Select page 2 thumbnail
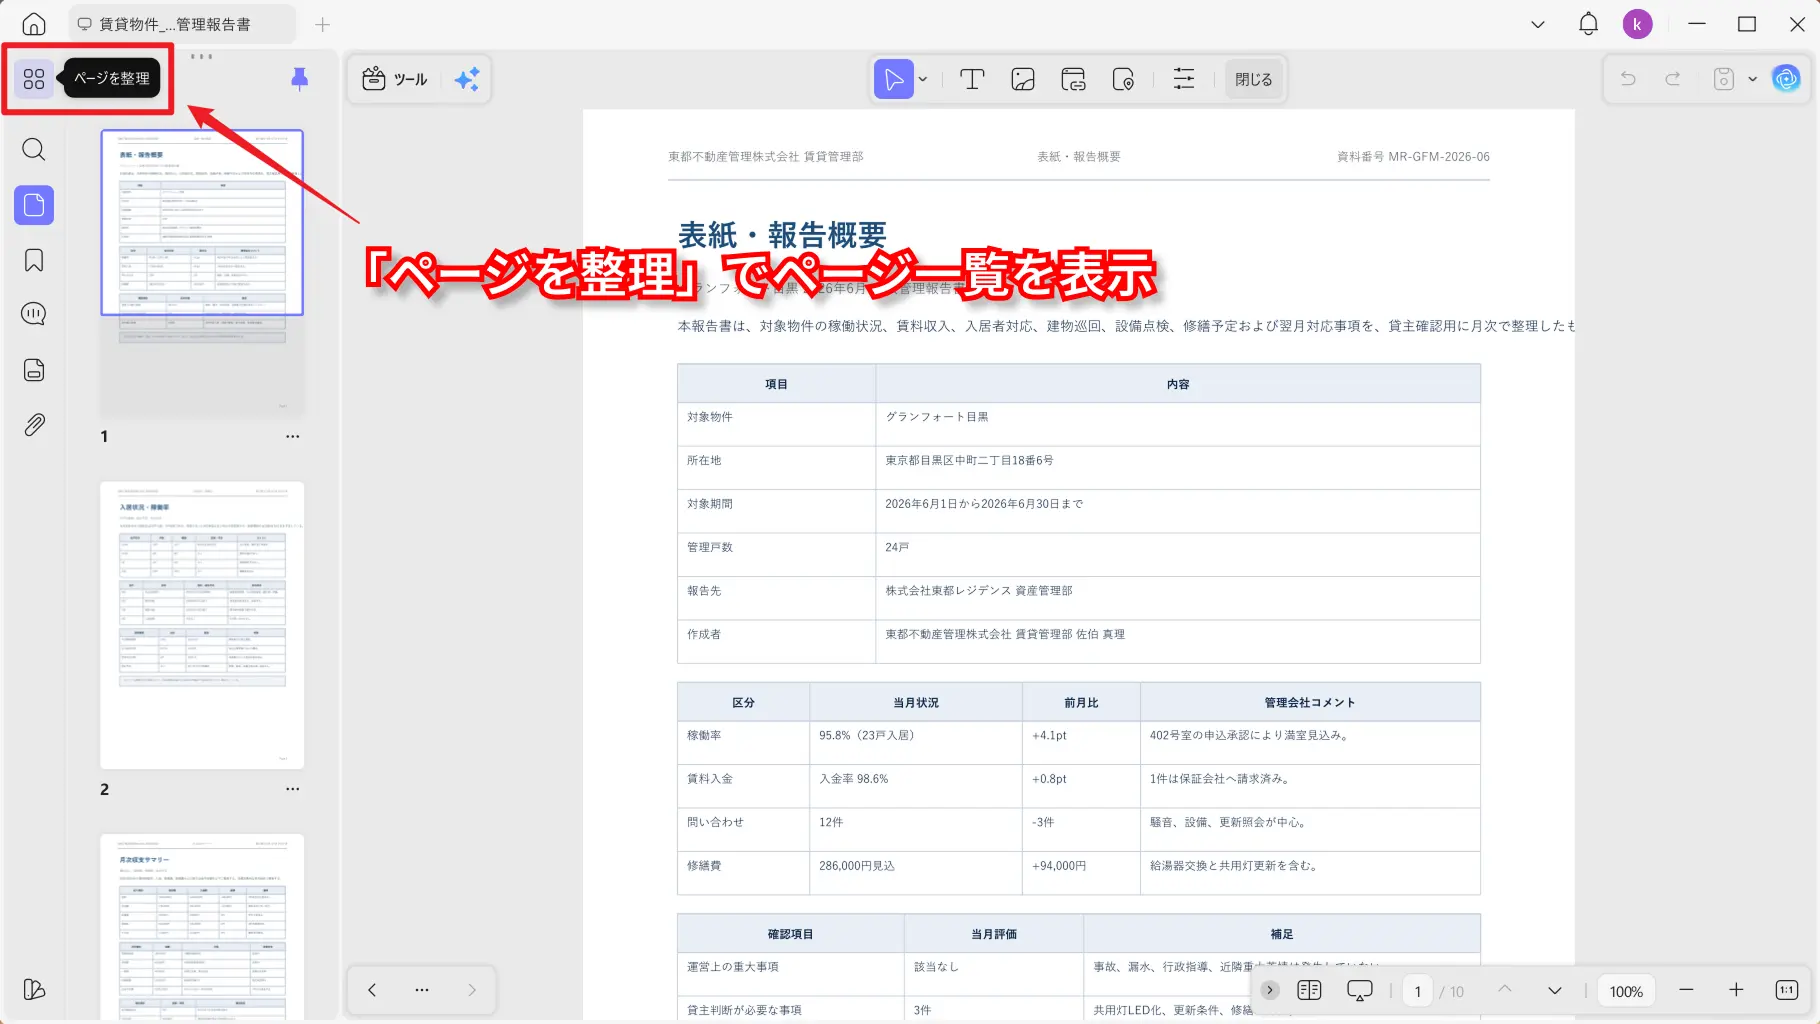The width and height of the screenshot is (1820, 1024). (x=202, y=626)
